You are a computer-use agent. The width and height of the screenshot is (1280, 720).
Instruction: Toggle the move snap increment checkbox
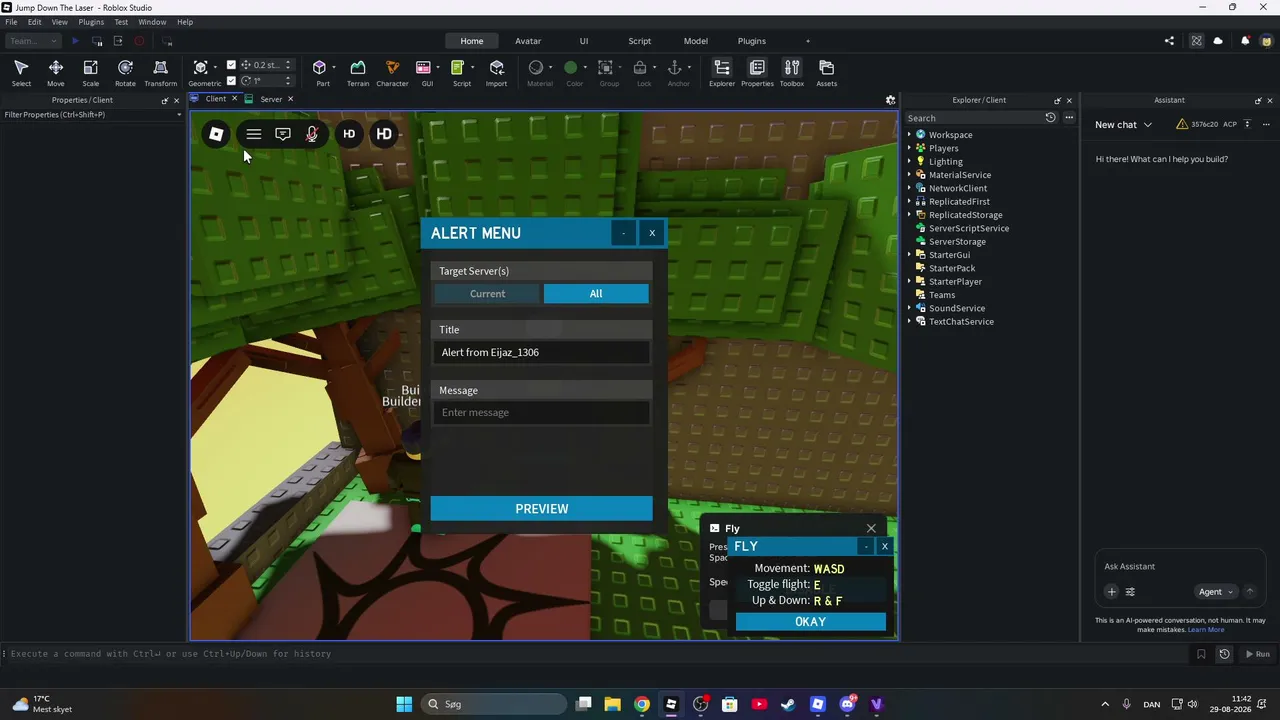pyautogui.click(x=231, y=65)
